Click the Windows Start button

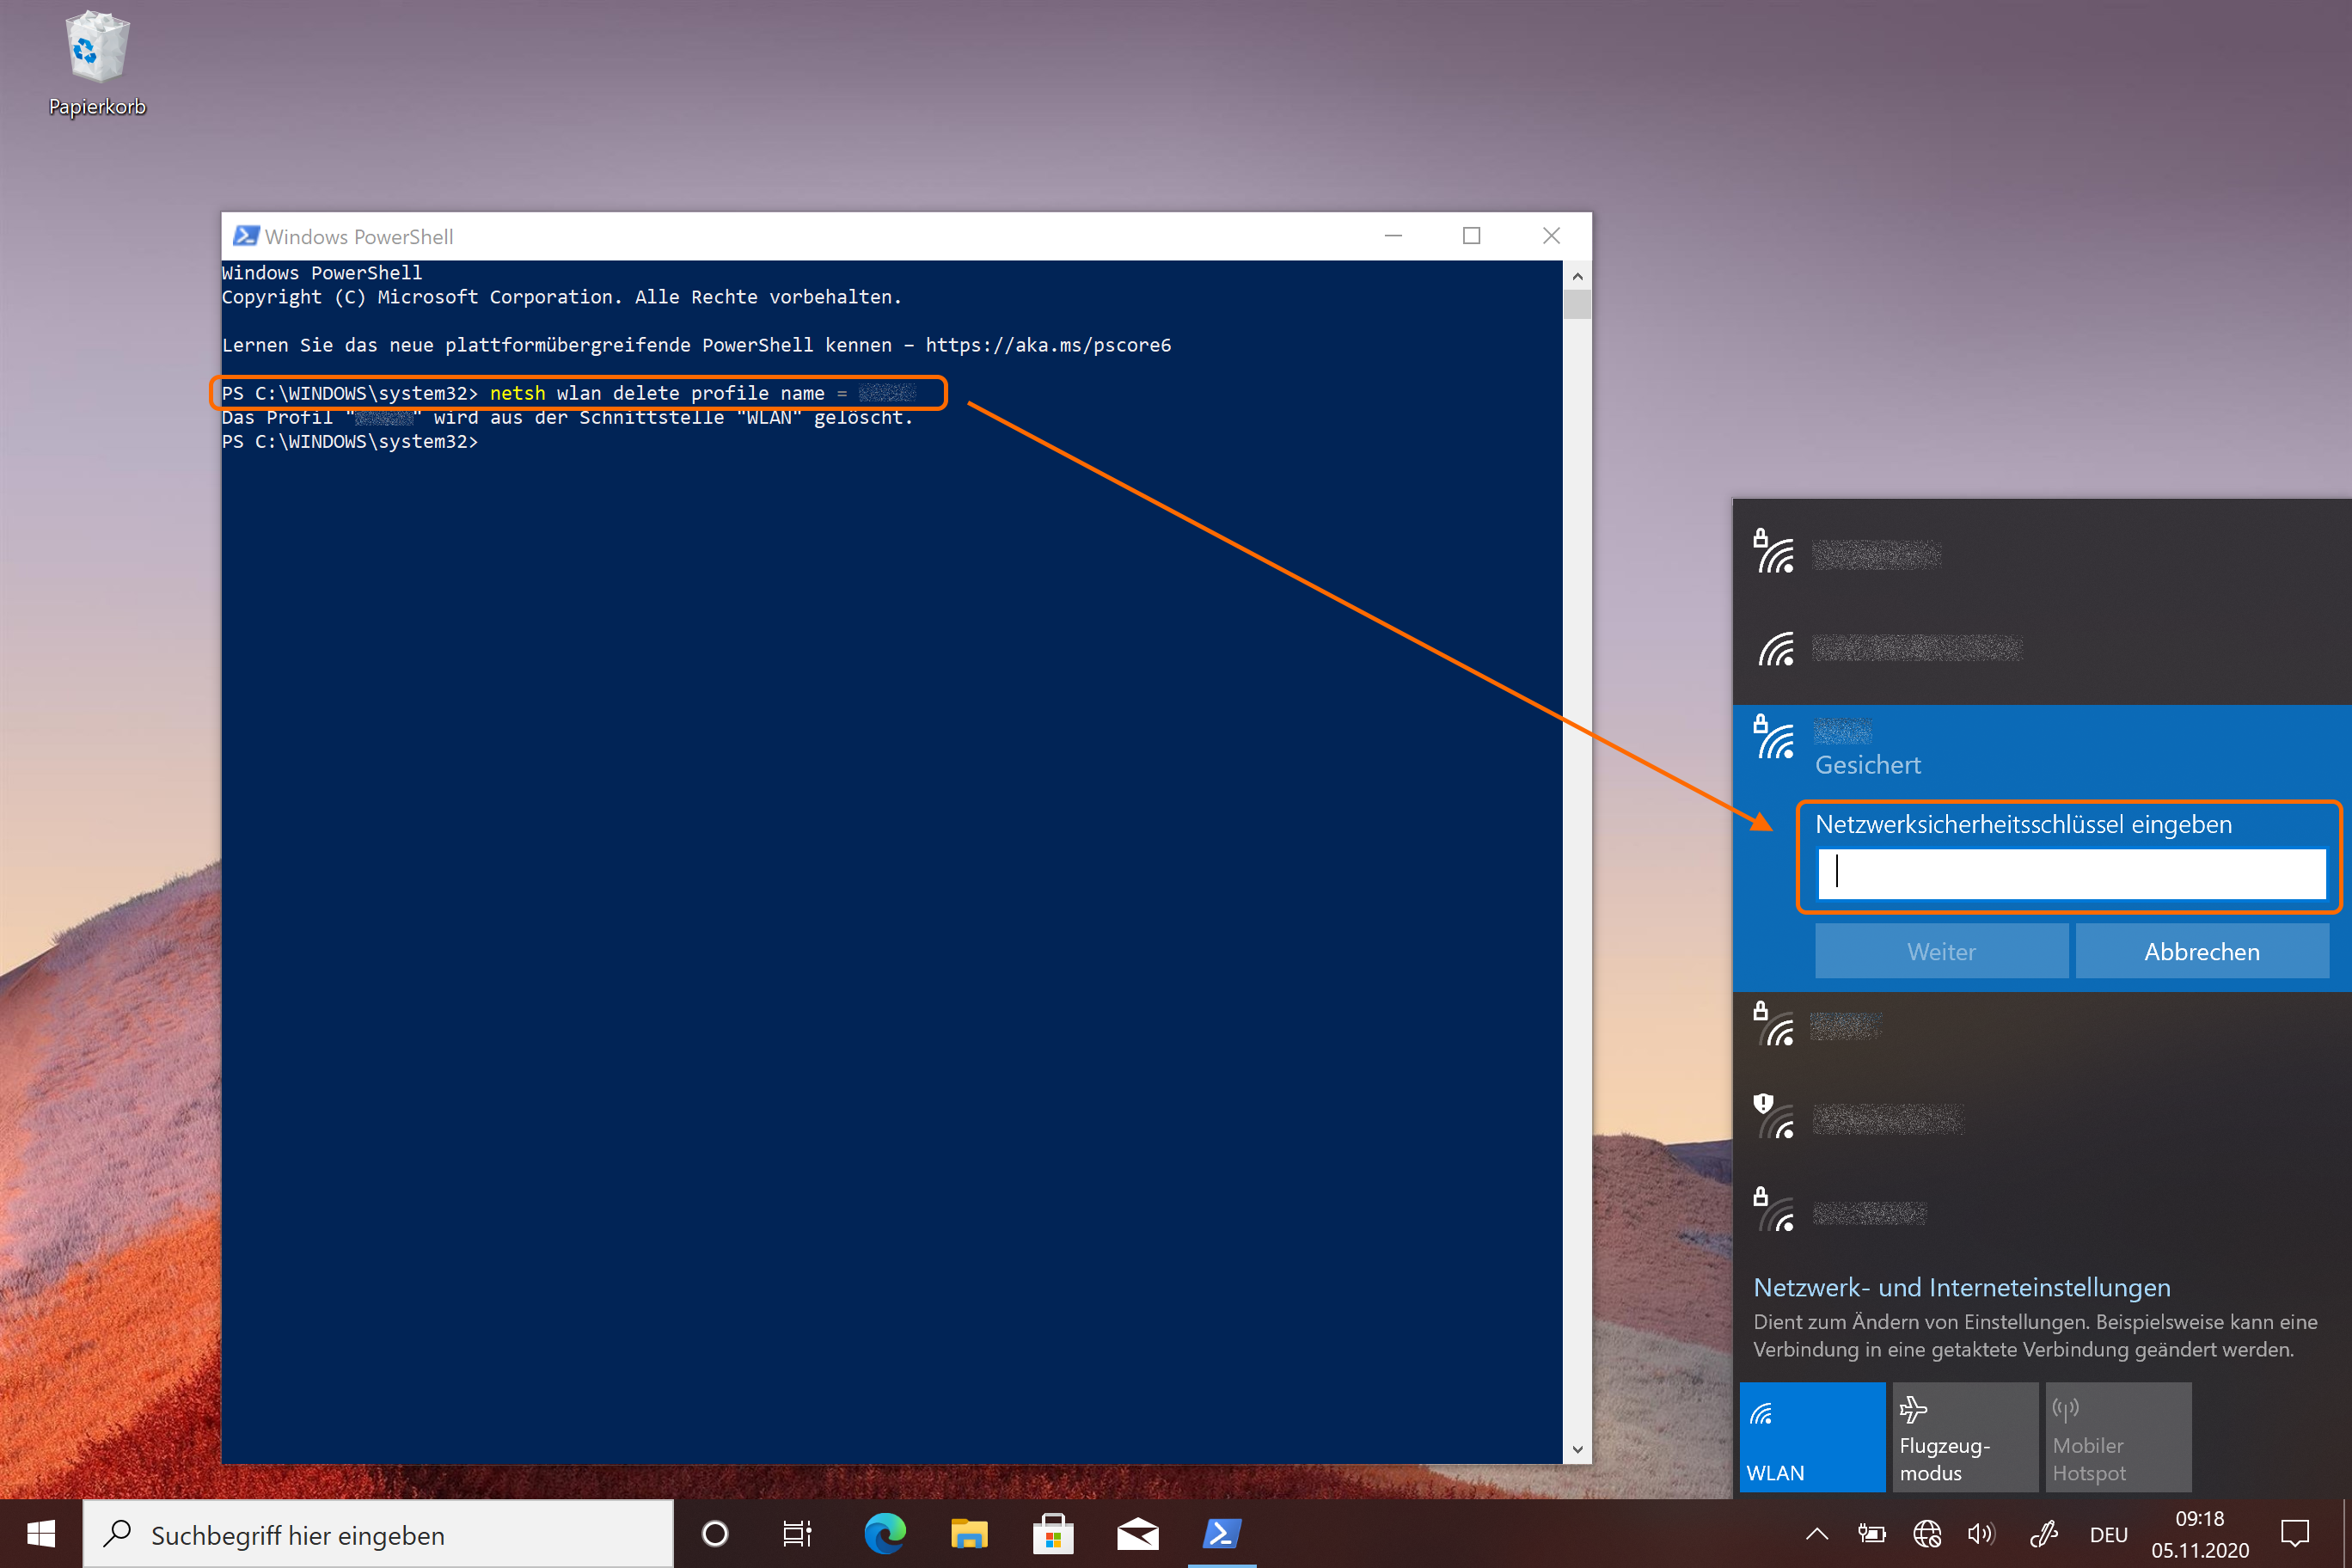pos(41,1533)
